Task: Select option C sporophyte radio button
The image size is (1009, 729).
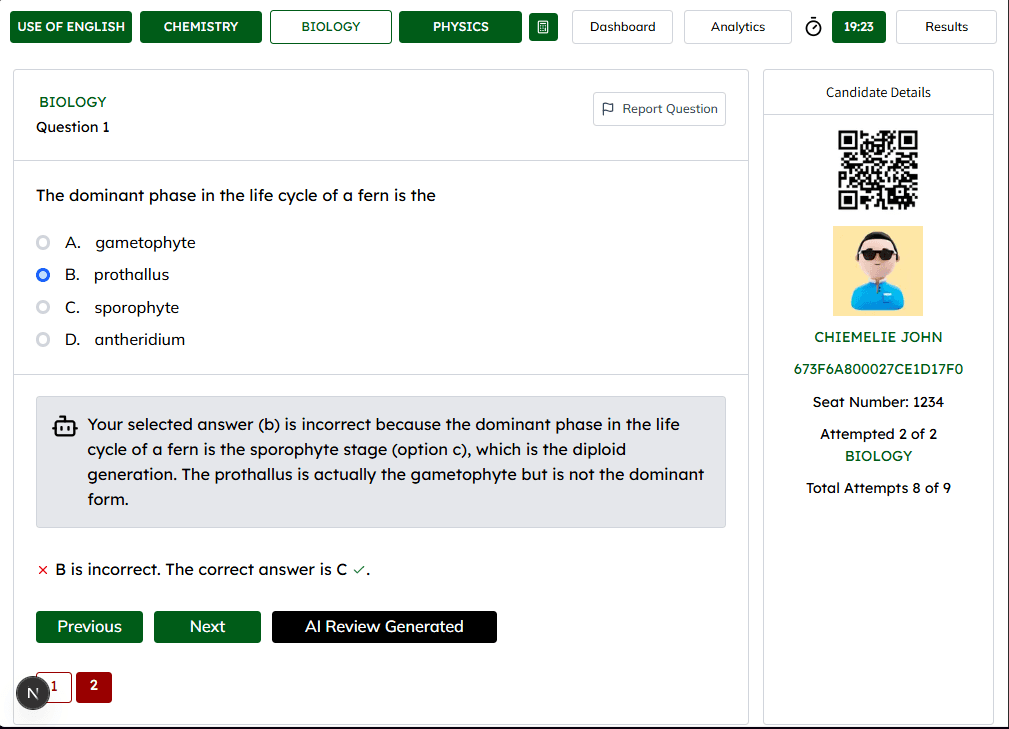Action: (x=43, y=307)
